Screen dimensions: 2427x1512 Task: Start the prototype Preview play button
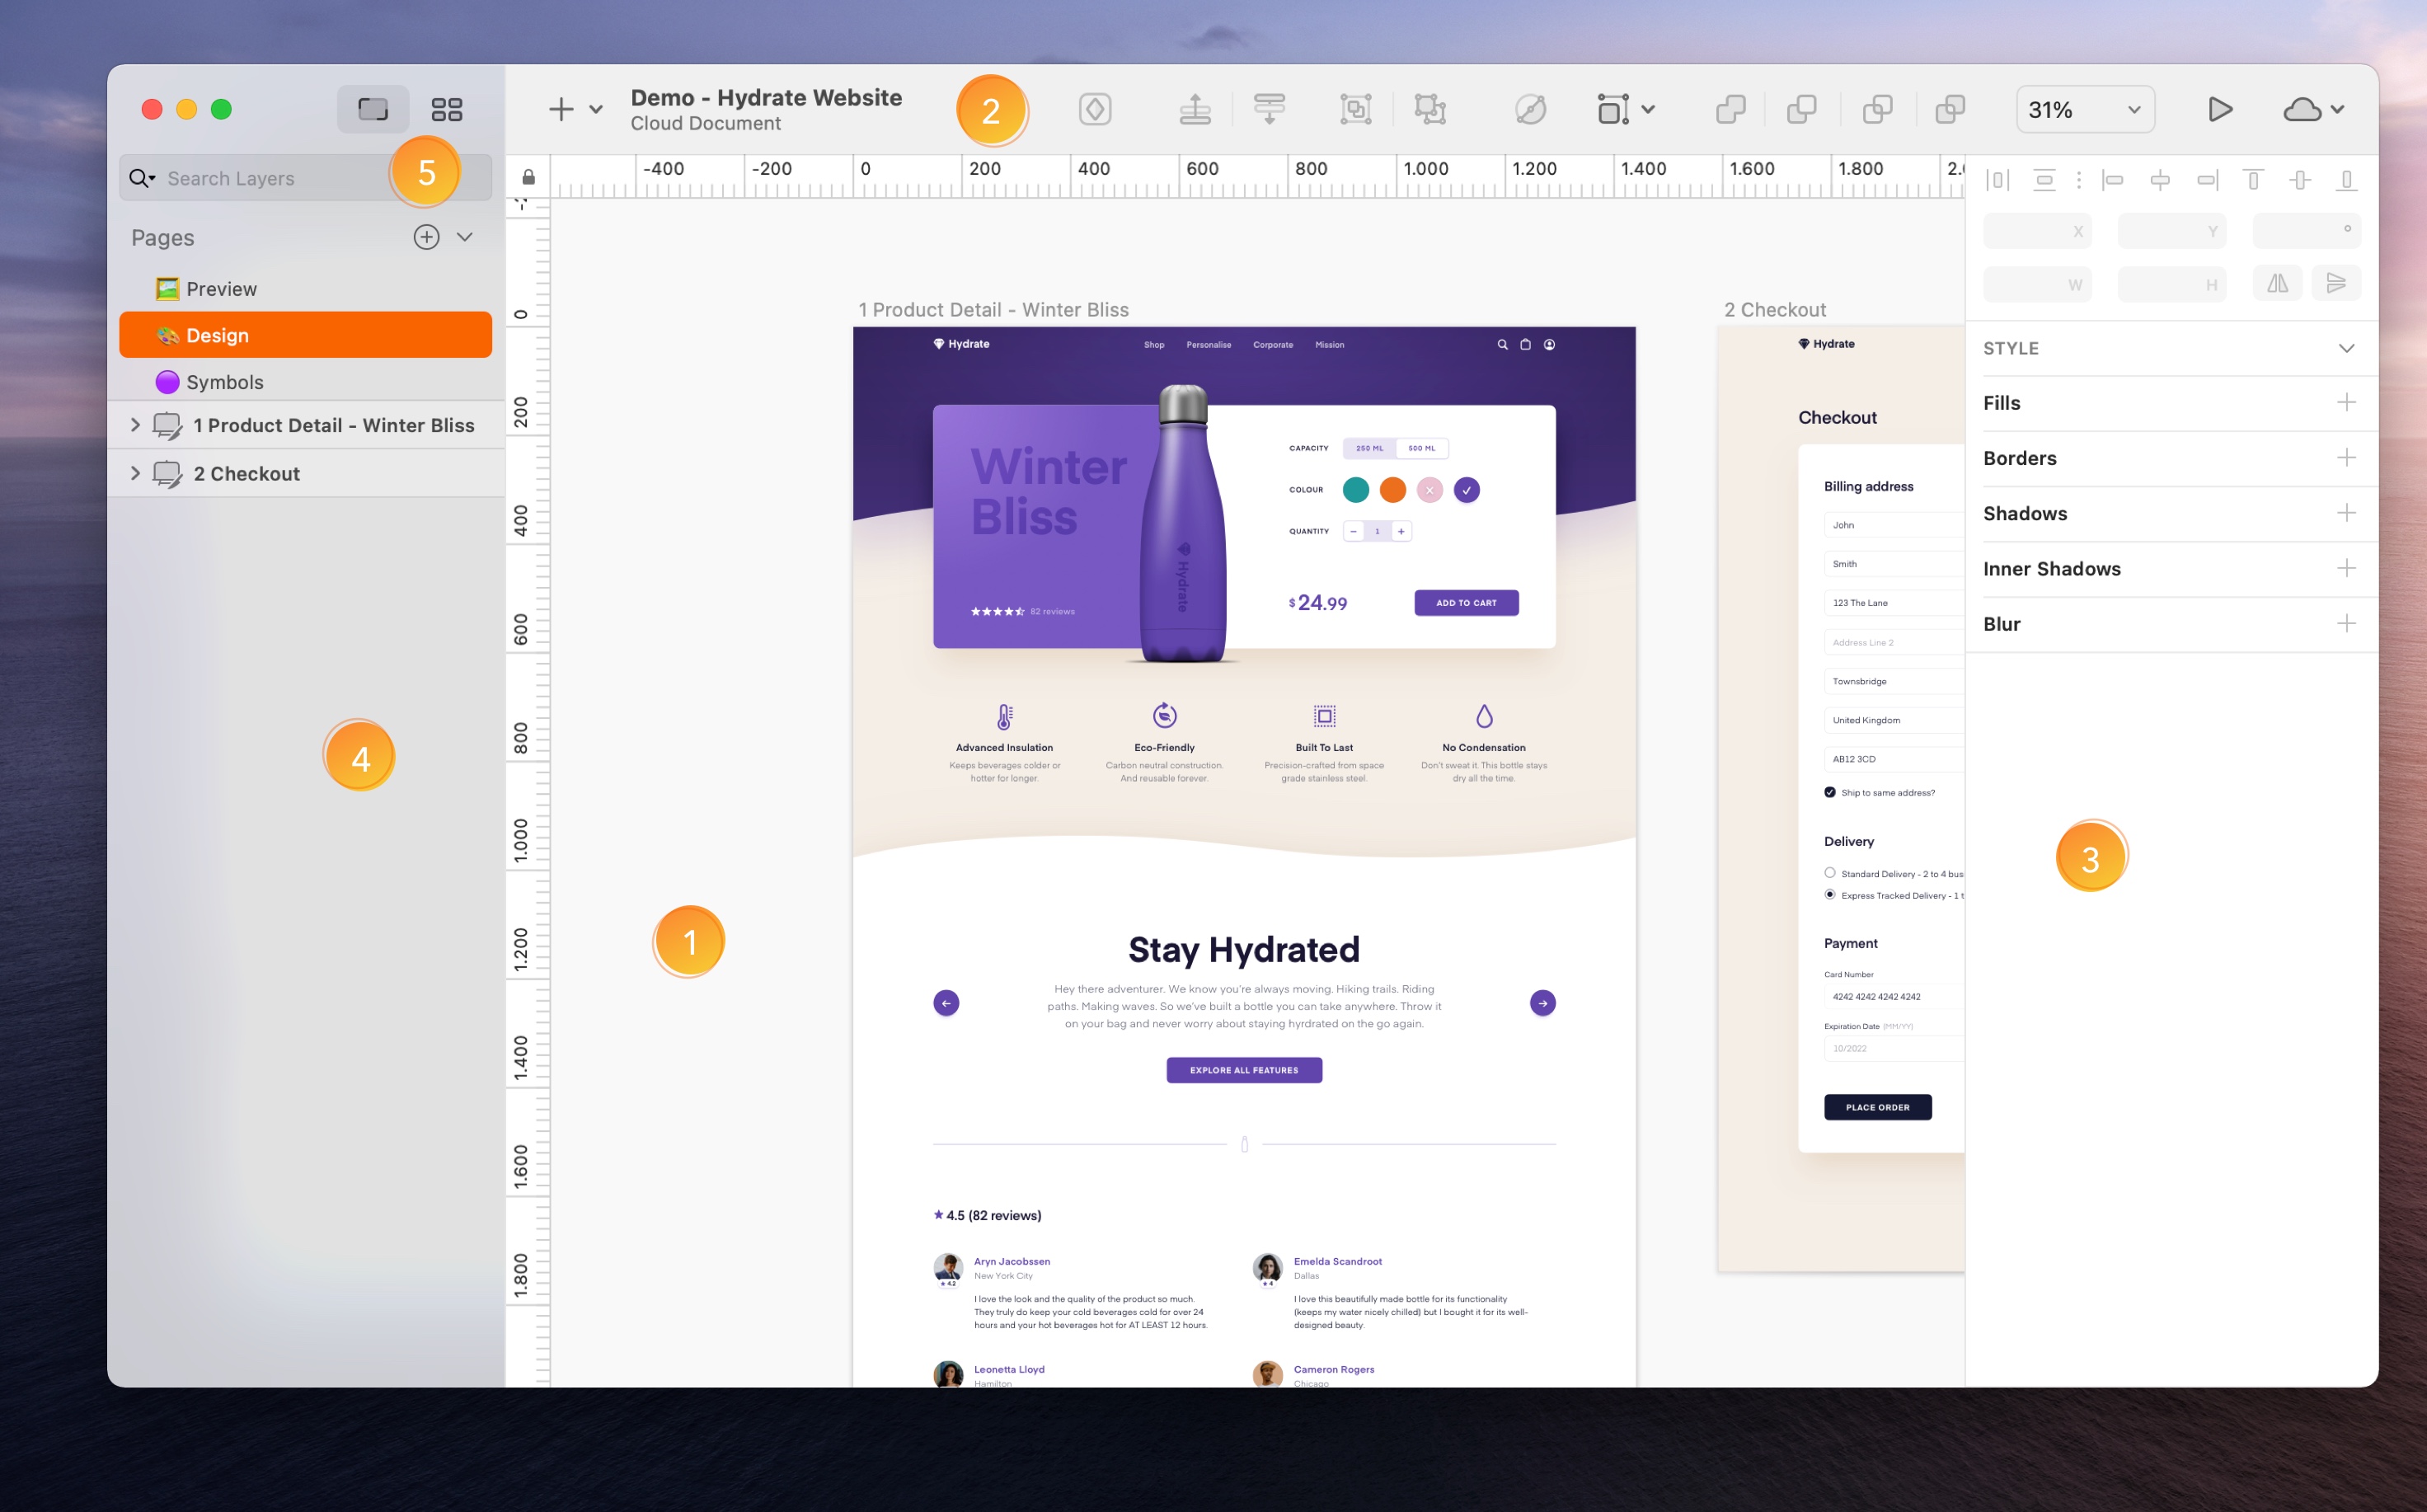point(2219,109)
